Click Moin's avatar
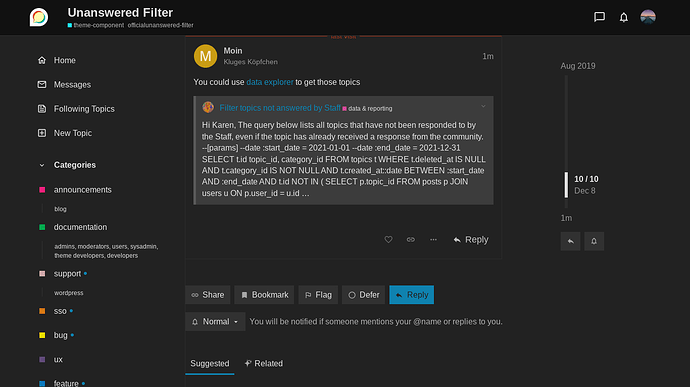 click(x=206, y=56)
